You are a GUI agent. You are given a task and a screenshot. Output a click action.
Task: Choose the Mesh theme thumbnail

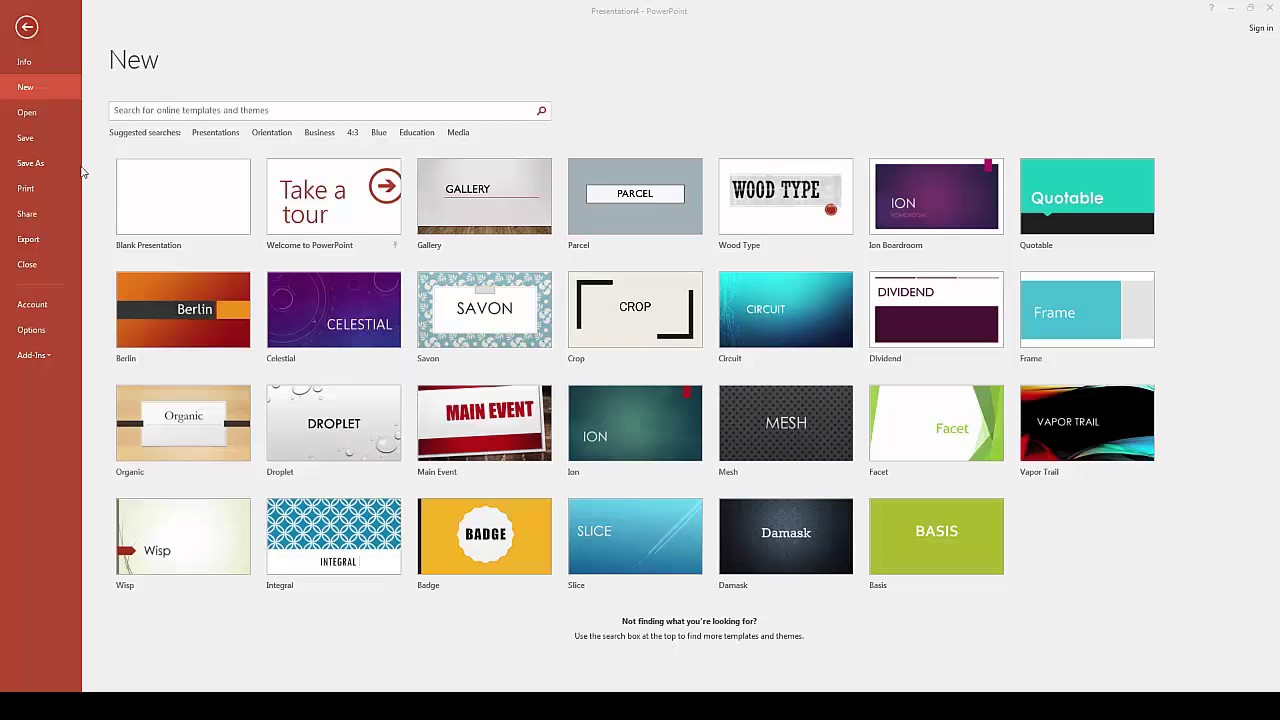(786, 423)
